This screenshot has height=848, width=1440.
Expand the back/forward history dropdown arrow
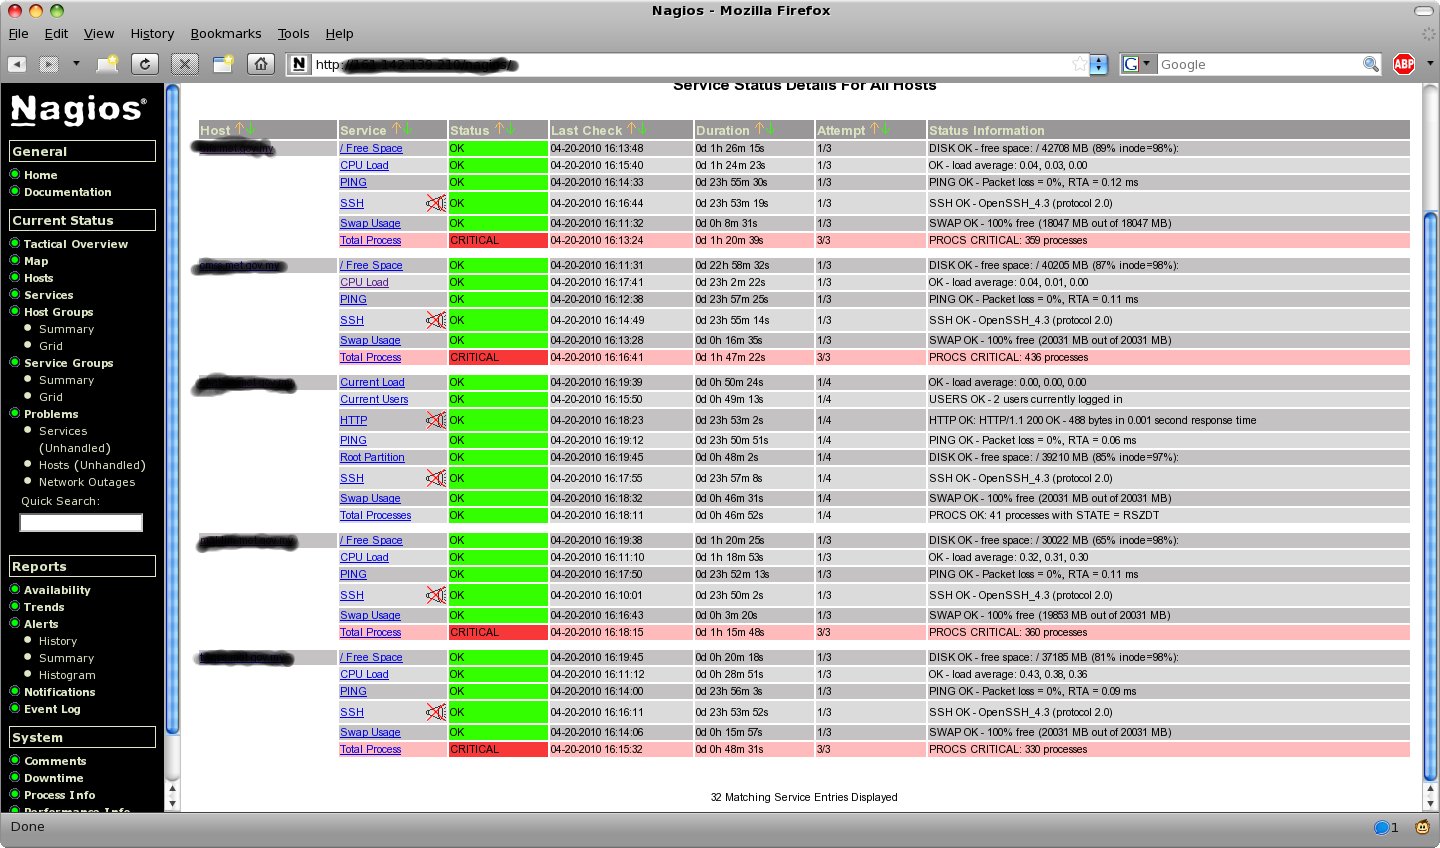click(x=76, y=64)
